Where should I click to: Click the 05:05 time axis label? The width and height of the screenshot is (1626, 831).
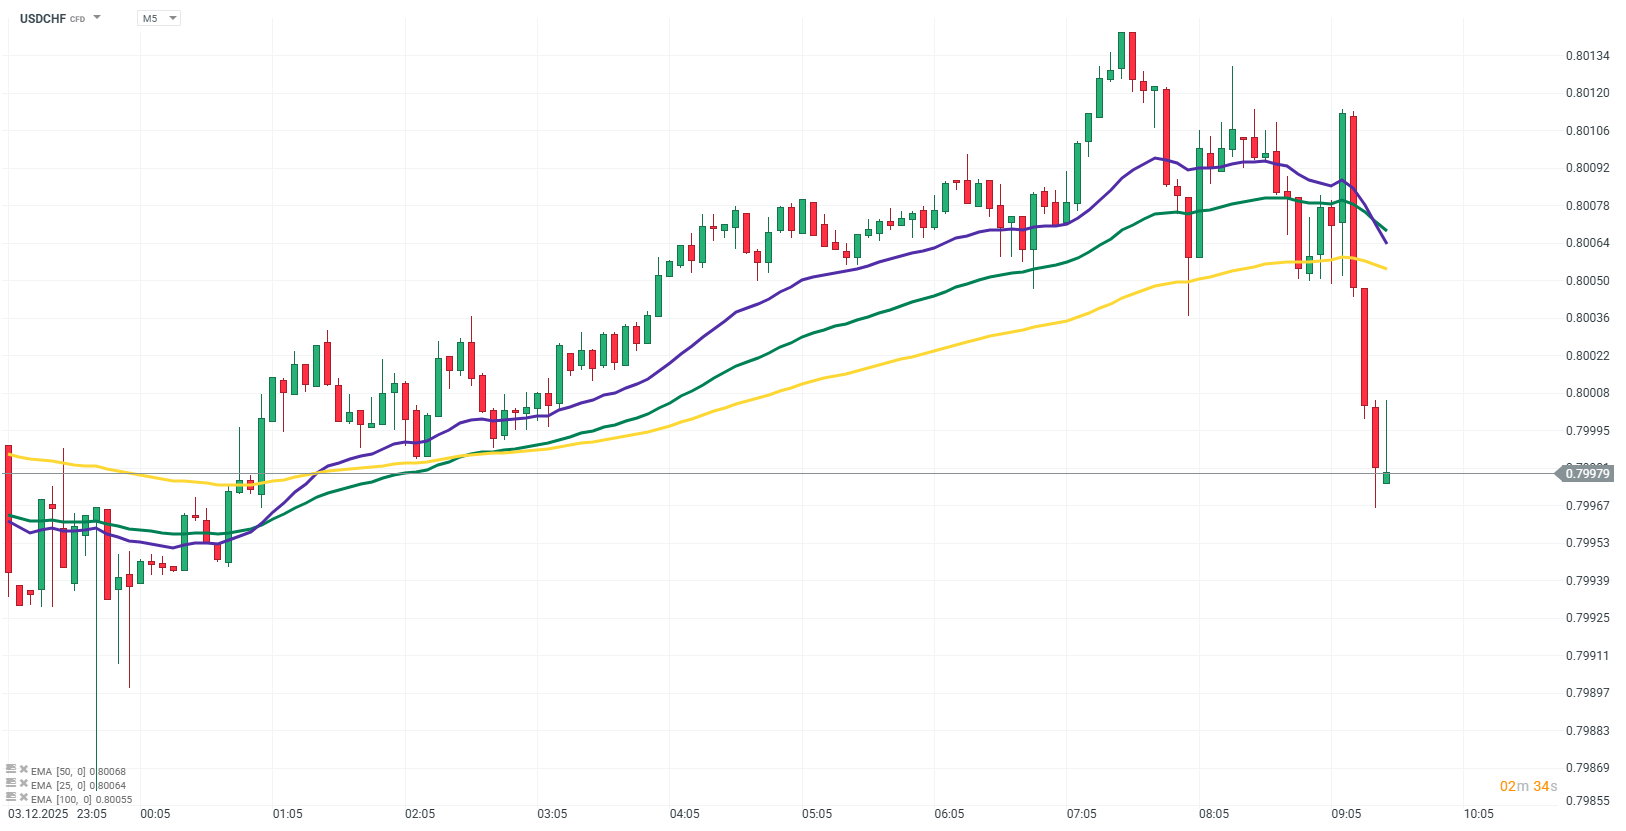817,814
